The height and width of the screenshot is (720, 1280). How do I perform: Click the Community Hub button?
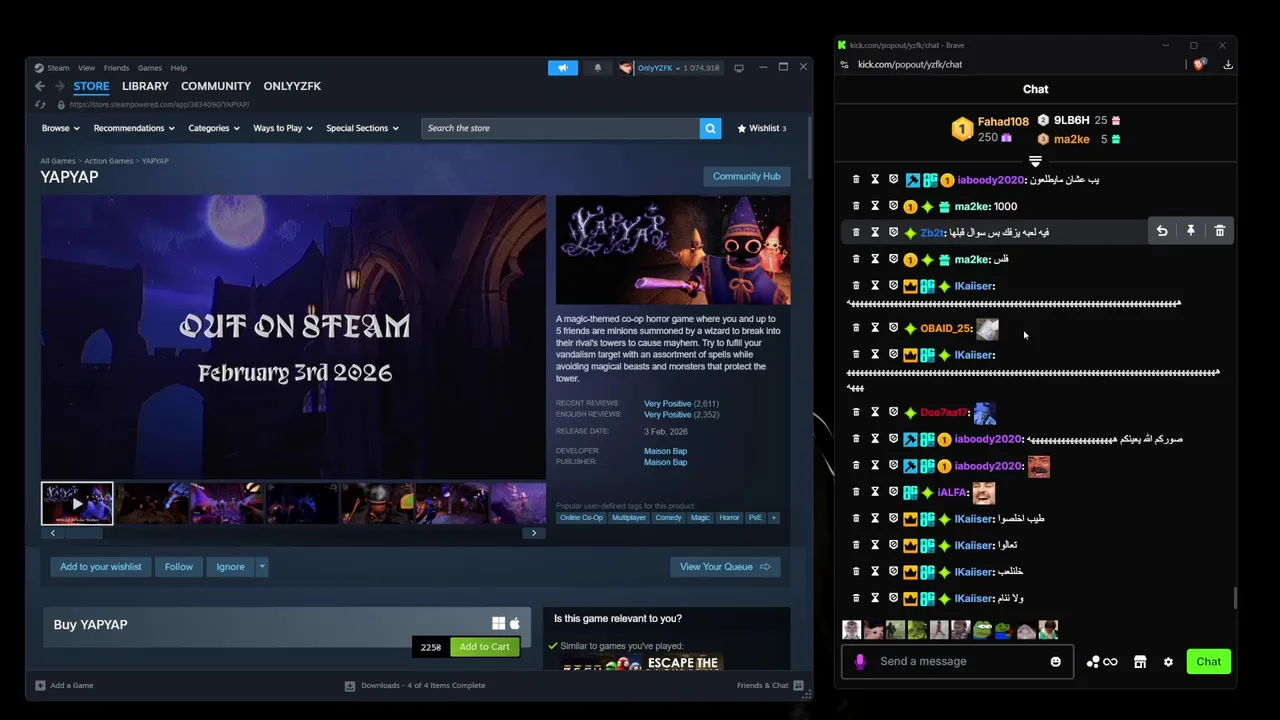(746, 176)
